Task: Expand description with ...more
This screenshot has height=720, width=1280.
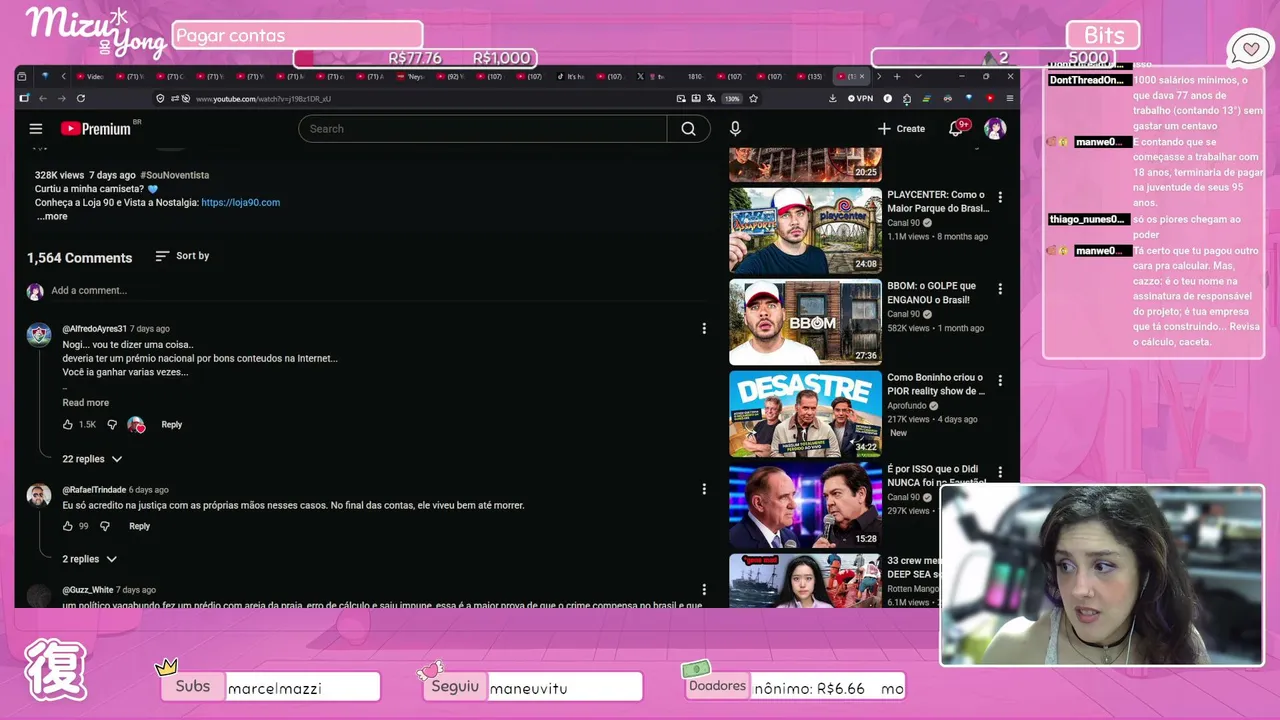Action: tap(52, 217)
